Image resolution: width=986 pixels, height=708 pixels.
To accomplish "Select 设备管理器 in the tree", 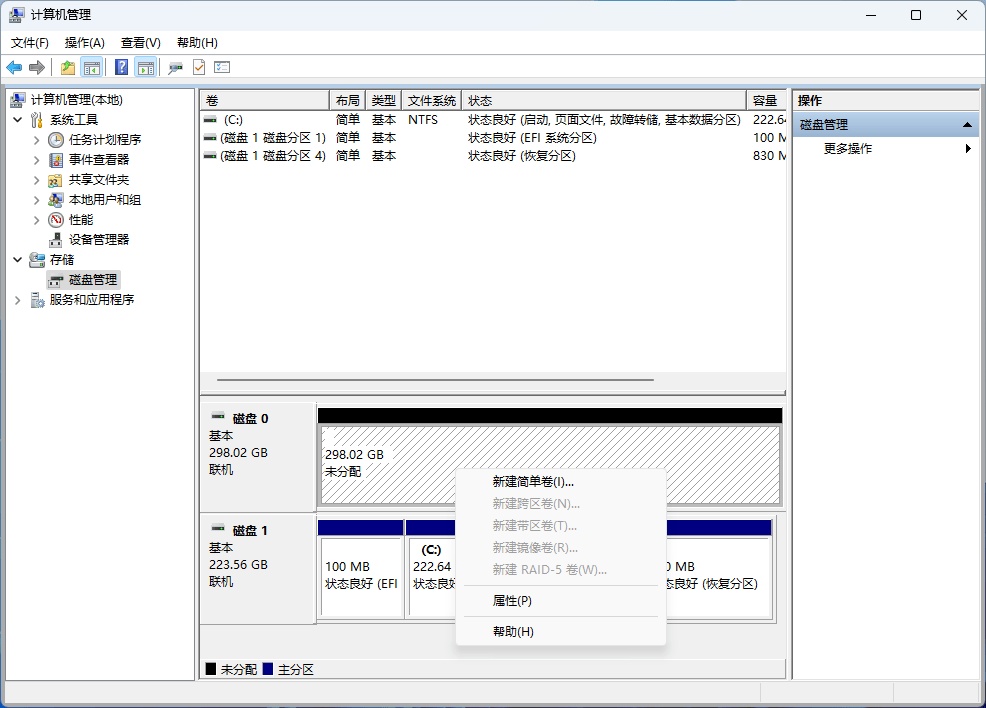I will click(x=98, y=240).
